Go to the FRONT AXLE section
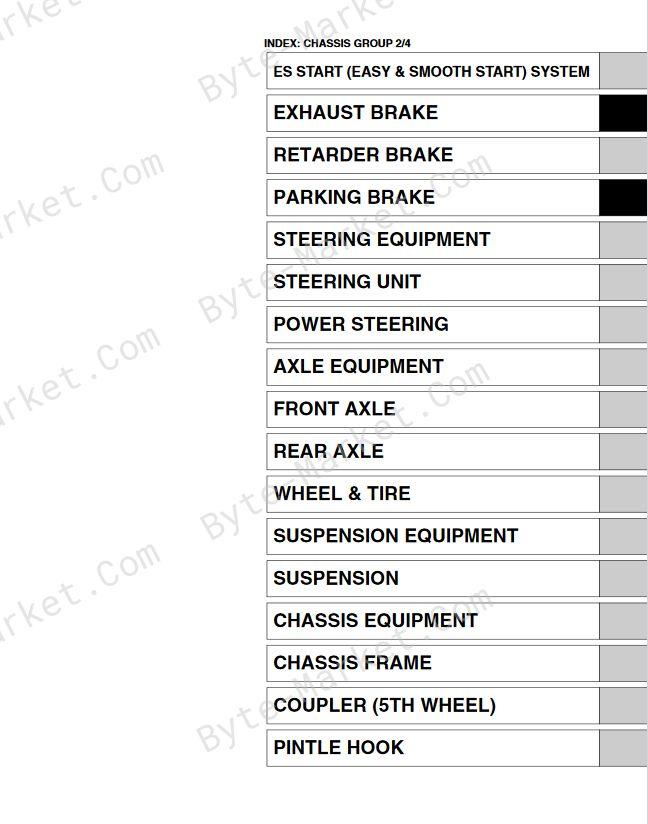Screen dimensions: 648x824 click(x=433, y=409)
